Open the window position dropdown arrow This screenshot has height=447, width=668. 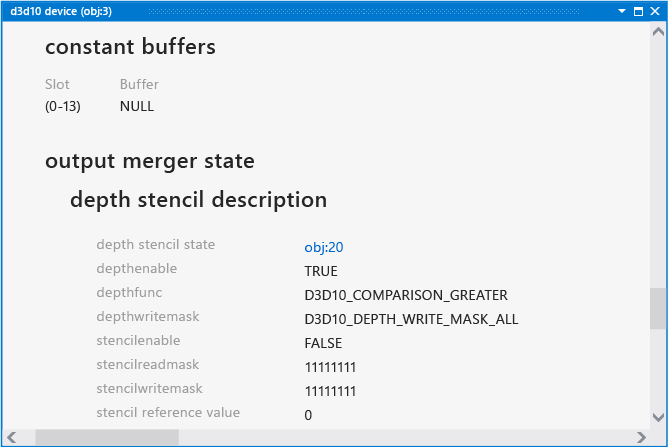(622, 11)
